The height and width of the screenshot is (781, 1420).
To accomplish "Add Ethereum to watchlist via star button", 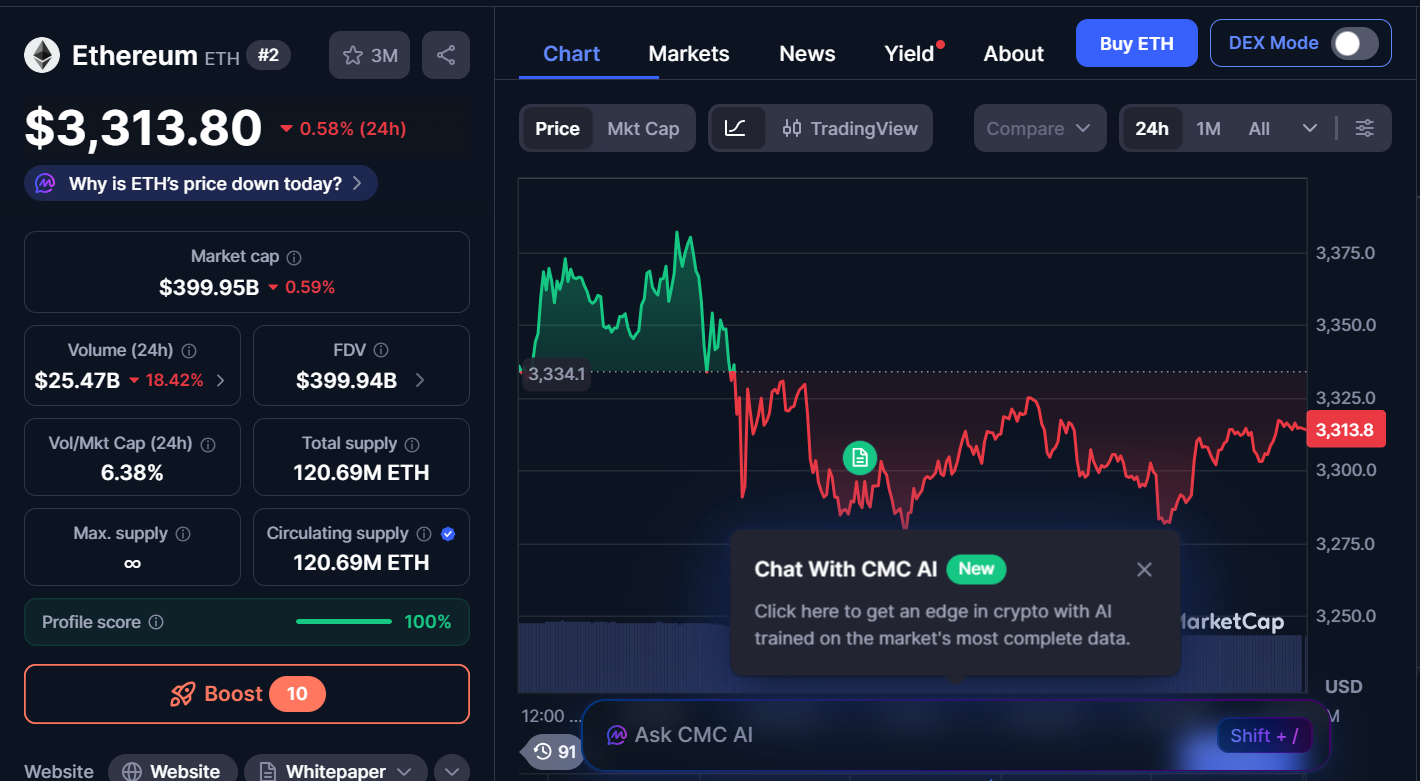I will [x=370, y=55].
